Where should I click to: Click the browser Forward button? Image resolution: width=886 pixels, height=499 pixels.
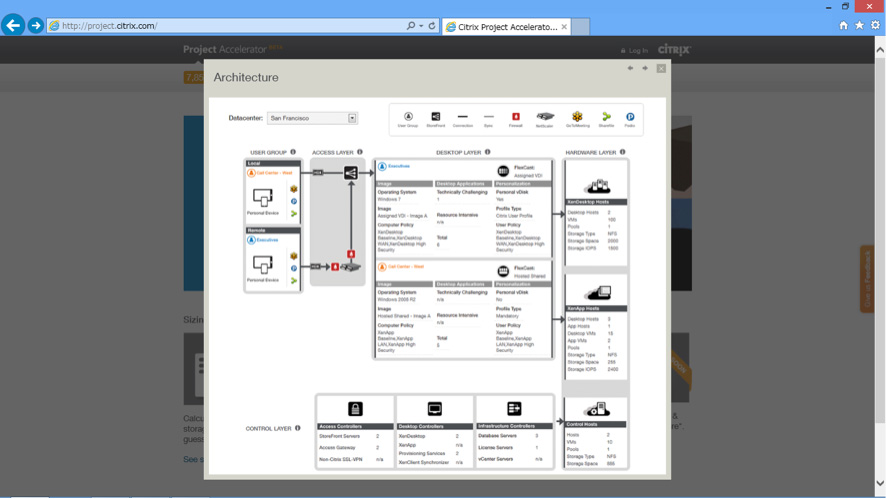36,25
